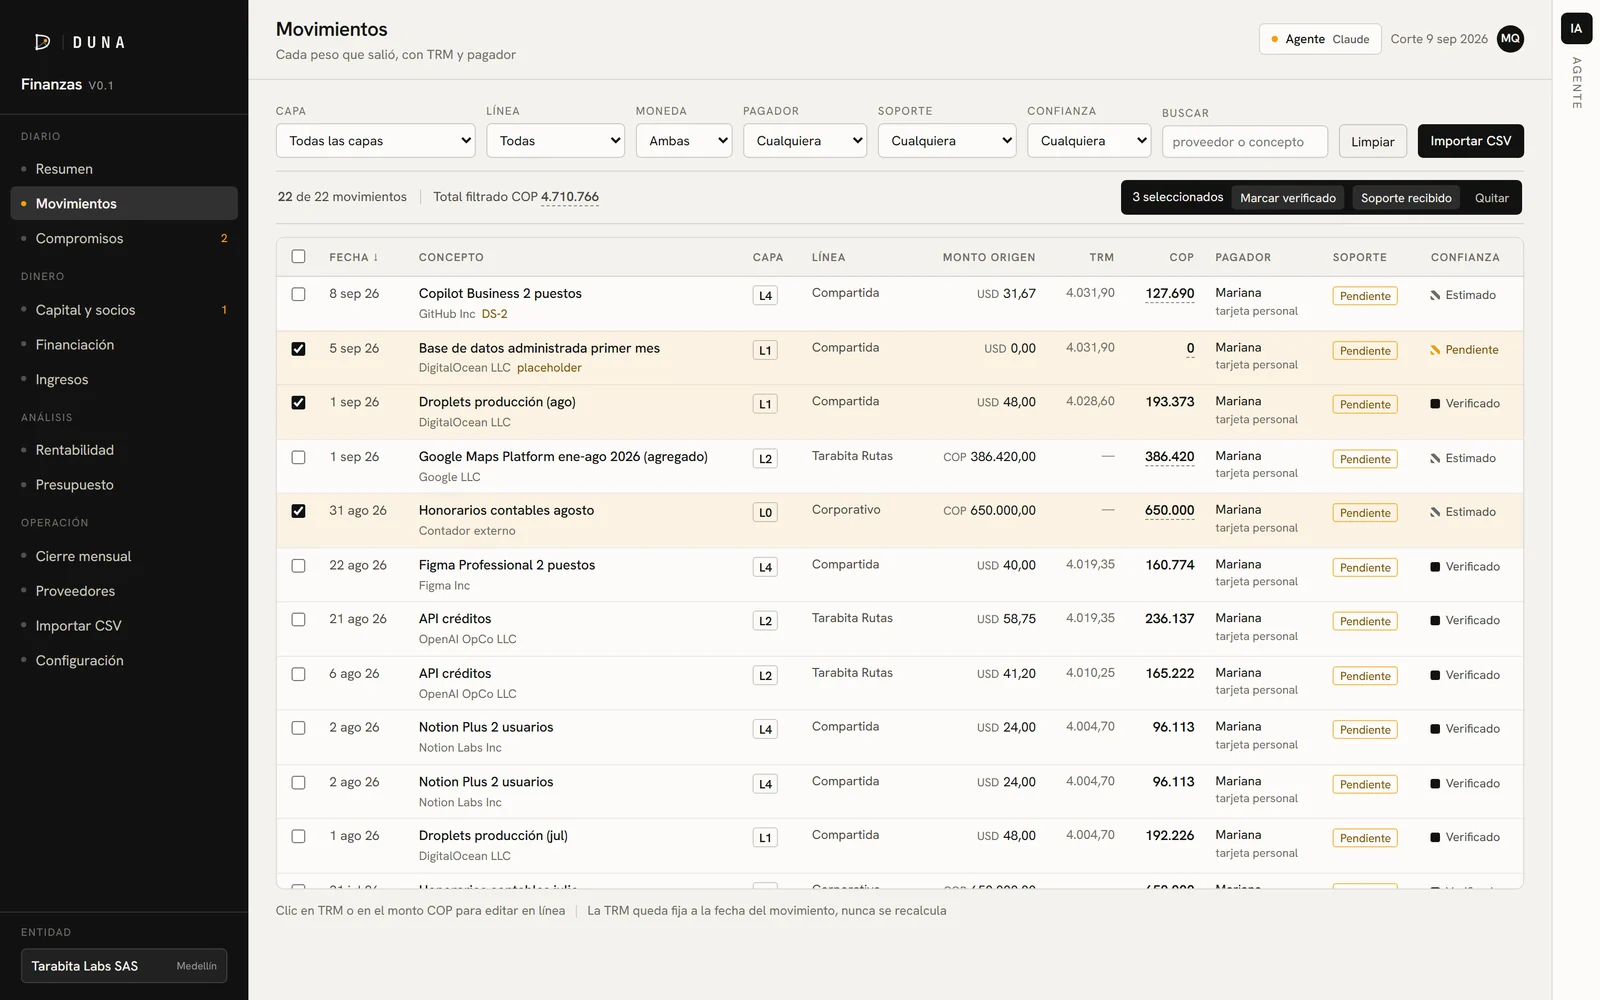Click the DS-2 link under Copilot Business

(494, 314)
